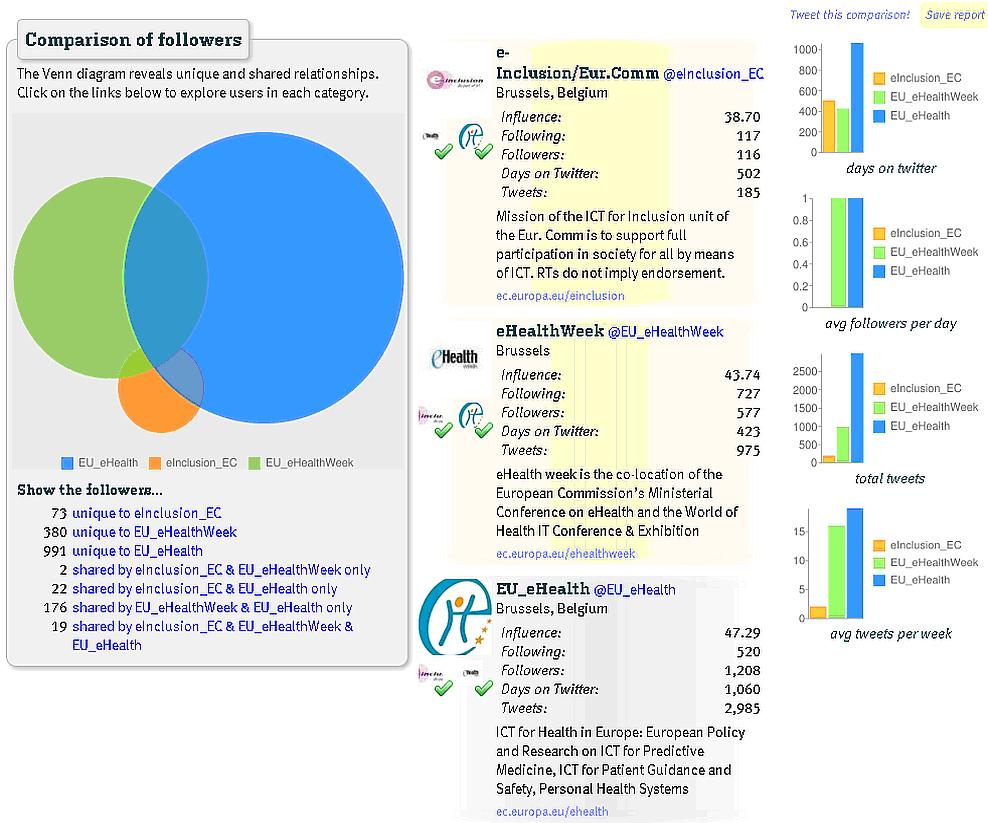
Task: Click small e-Inclusion icon under EU_eHealth avatar
Action: pyautogui.click(x=433, y=676)
